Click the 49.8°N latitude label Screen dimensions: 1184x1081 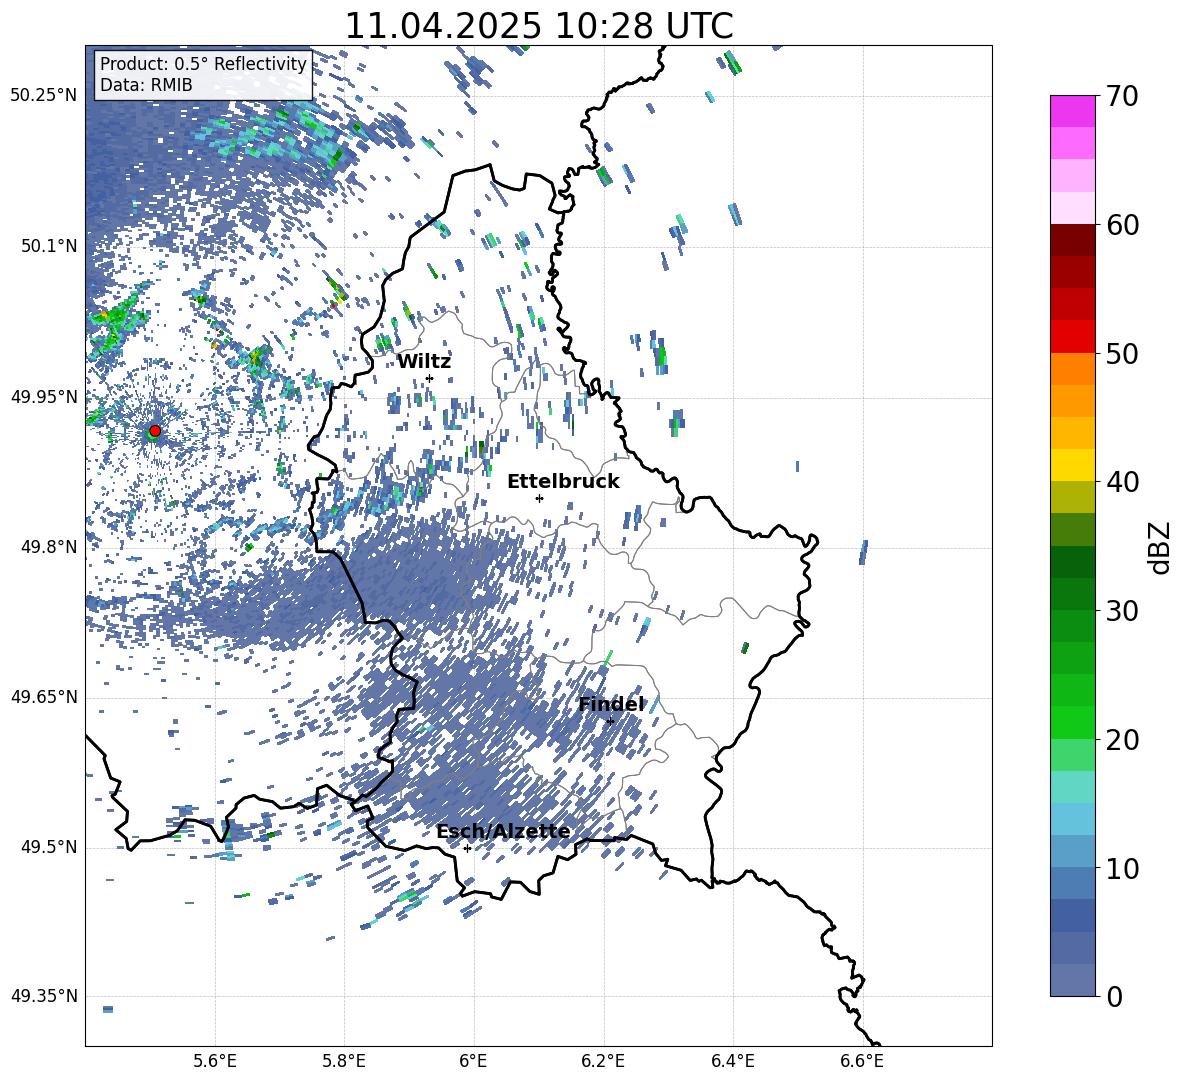point(48,547)
